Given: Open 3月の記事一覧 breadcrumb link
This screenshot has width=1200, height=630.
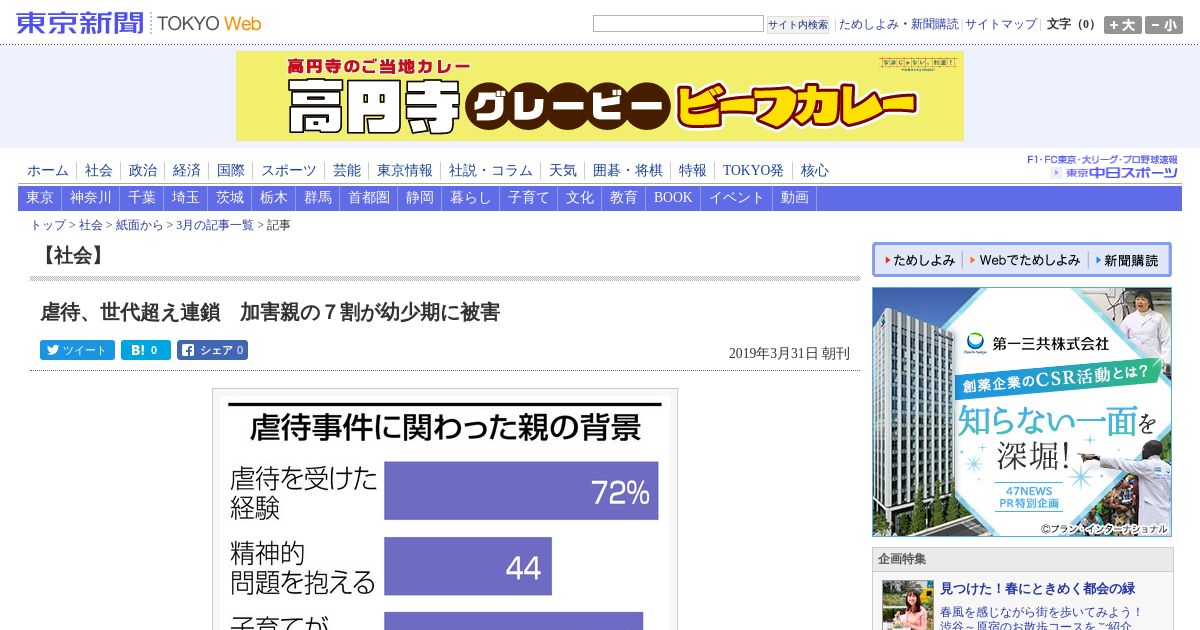Looking at the screenshot, I should point(215,226).
